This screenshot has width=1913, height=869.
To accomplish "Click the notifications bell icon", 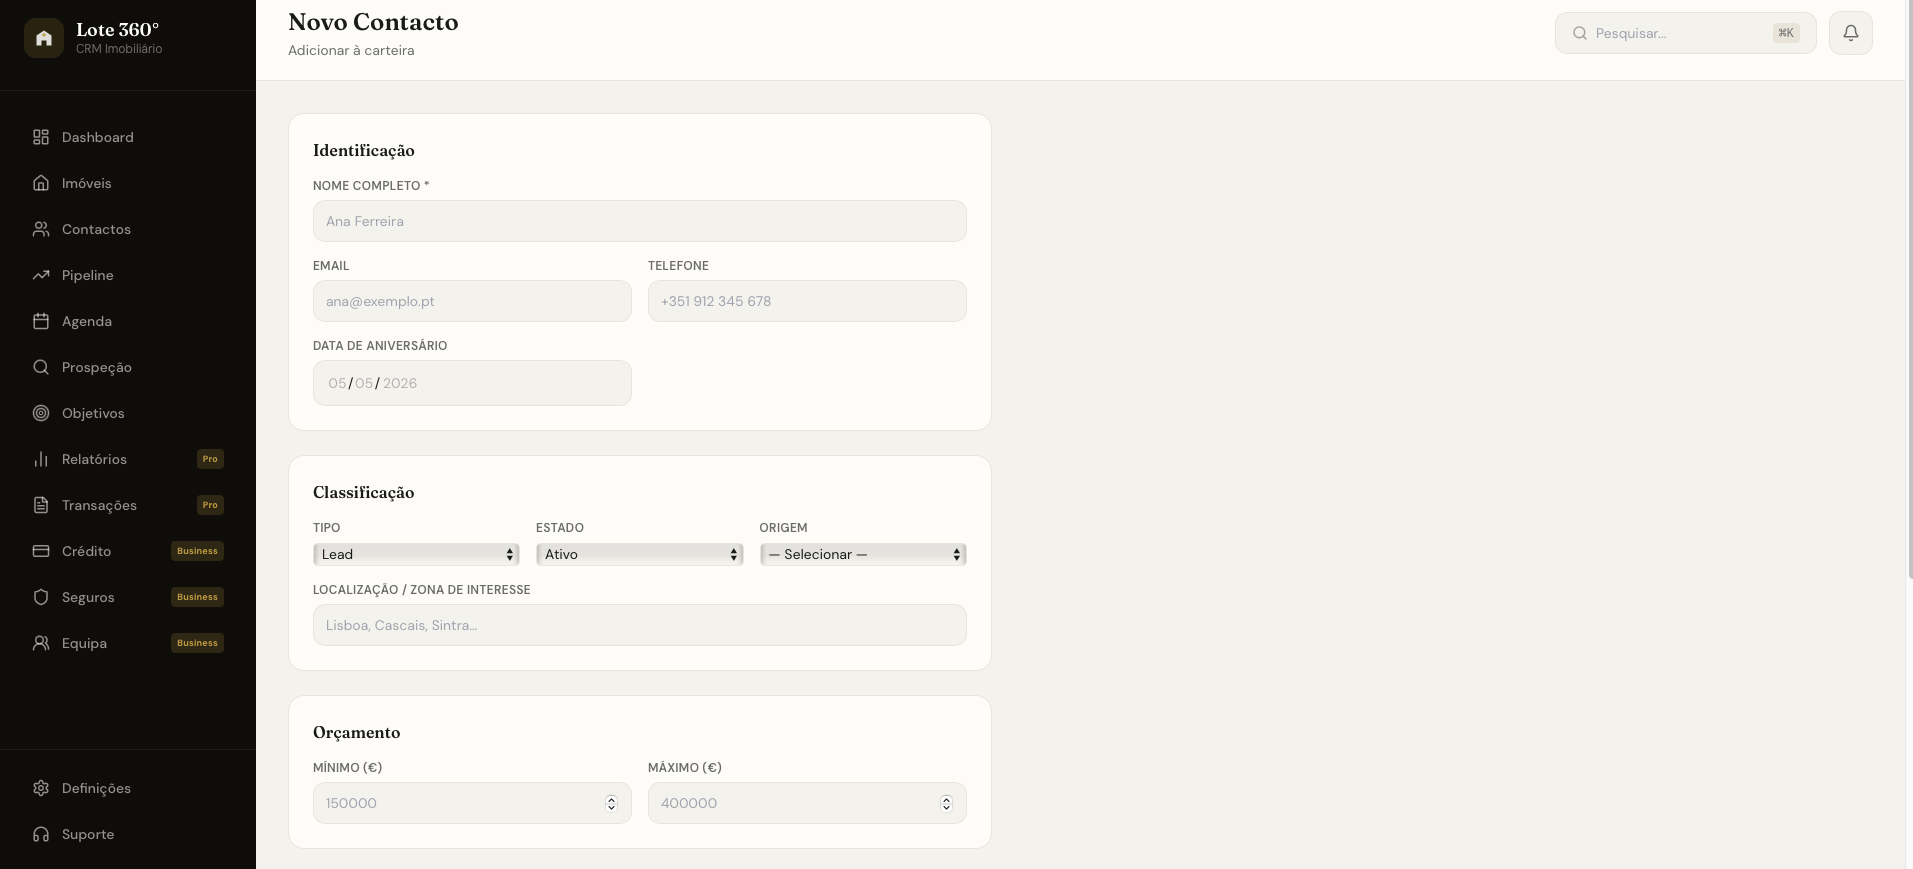I will coord(1850,33).
